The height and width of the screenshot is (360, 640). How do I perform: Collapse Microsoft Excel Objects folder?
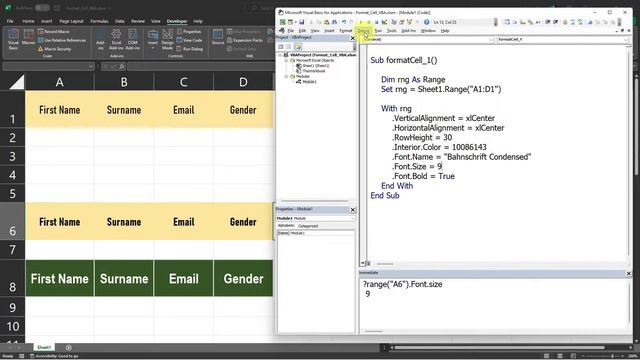tap(286, 60)
